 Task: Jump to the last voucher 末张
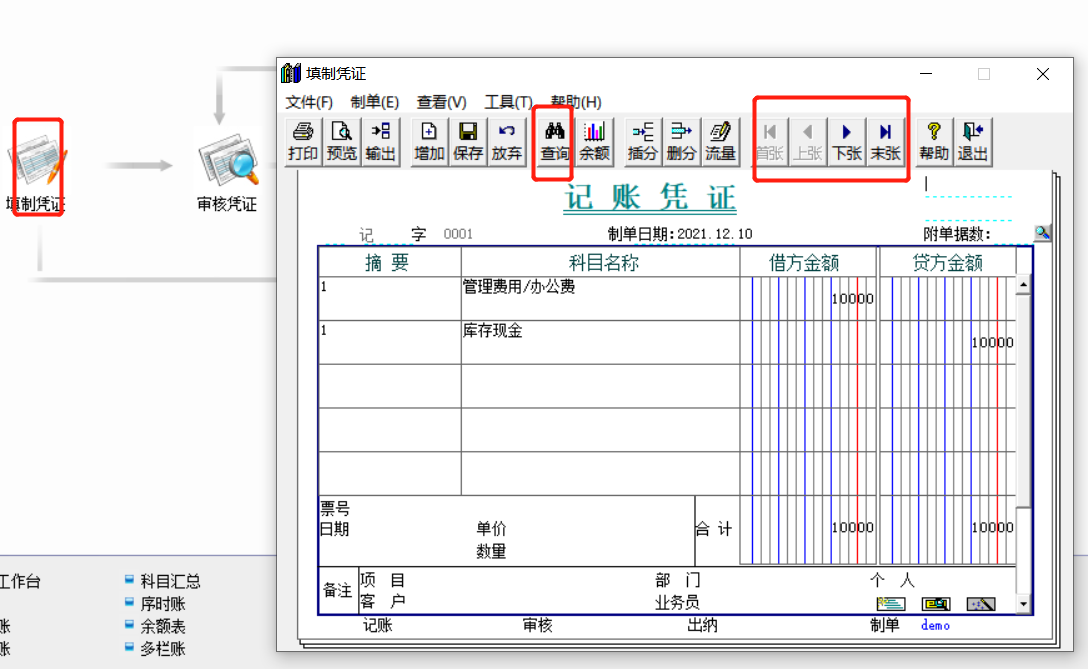885,142
